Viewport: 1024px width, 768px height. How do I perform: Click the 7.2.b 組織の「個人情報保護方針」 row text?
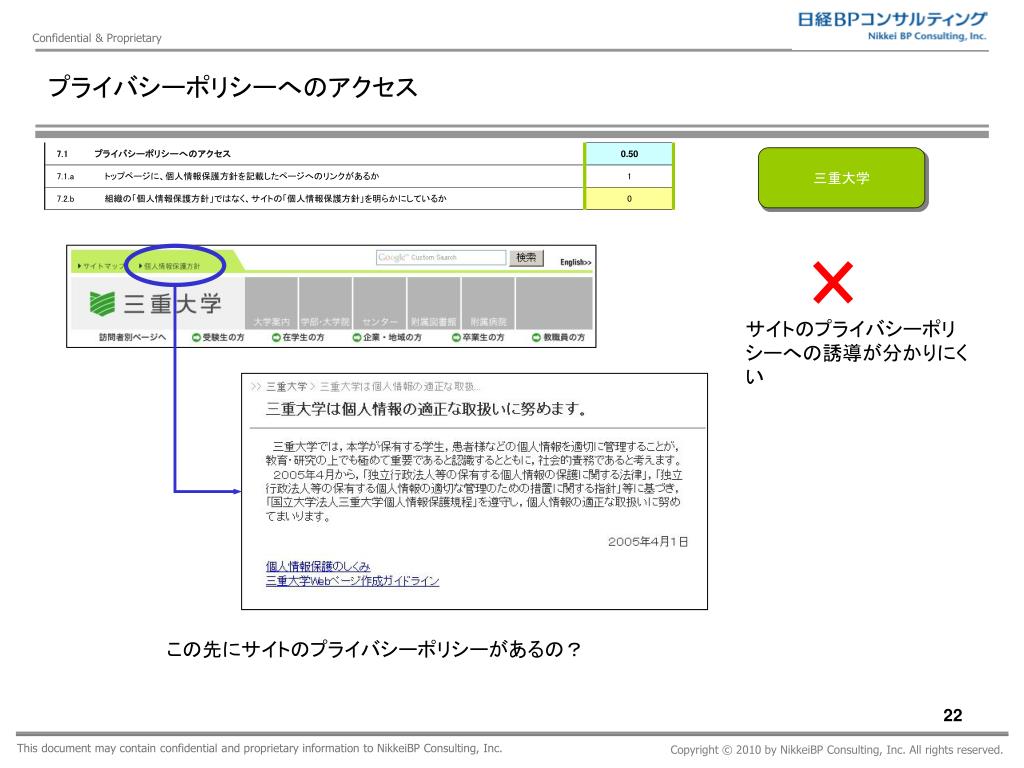point(276,199)
